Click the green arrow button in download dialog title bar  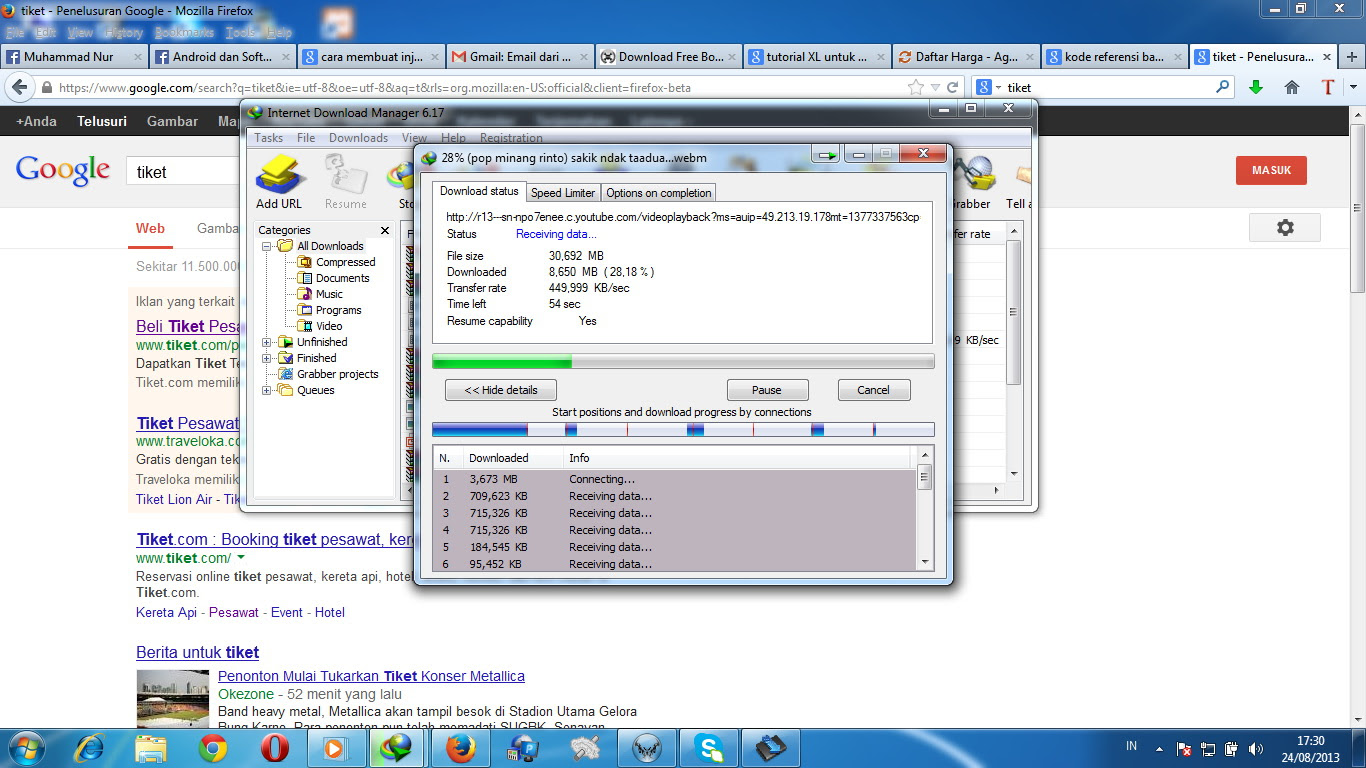pyautogui.click(x=827, y=155)
